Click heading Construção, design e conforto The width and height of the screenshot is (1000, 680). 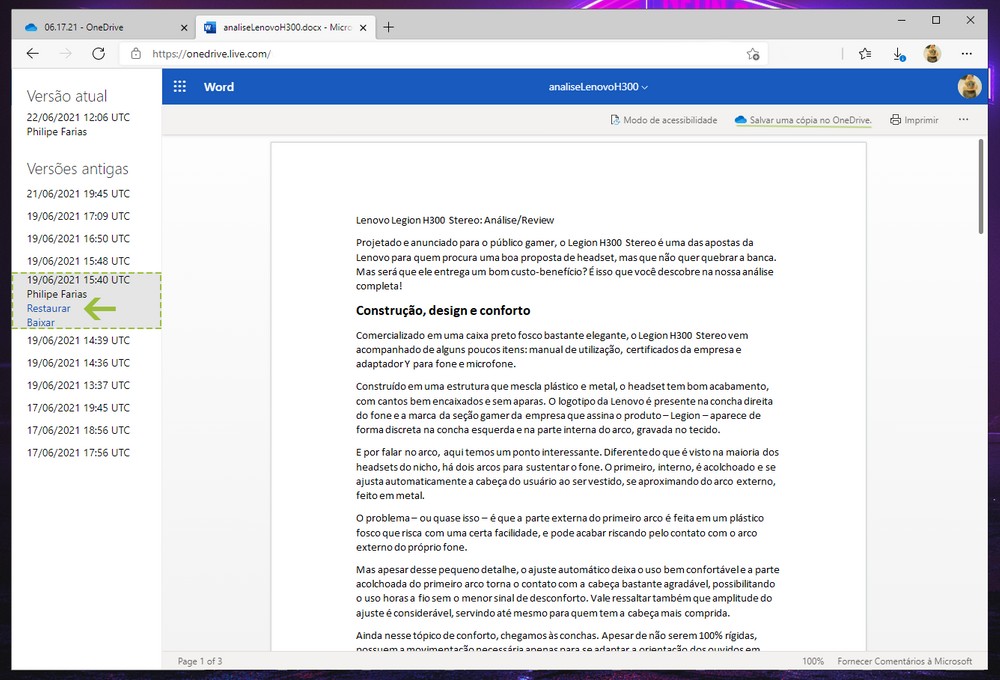pos(443,311)
